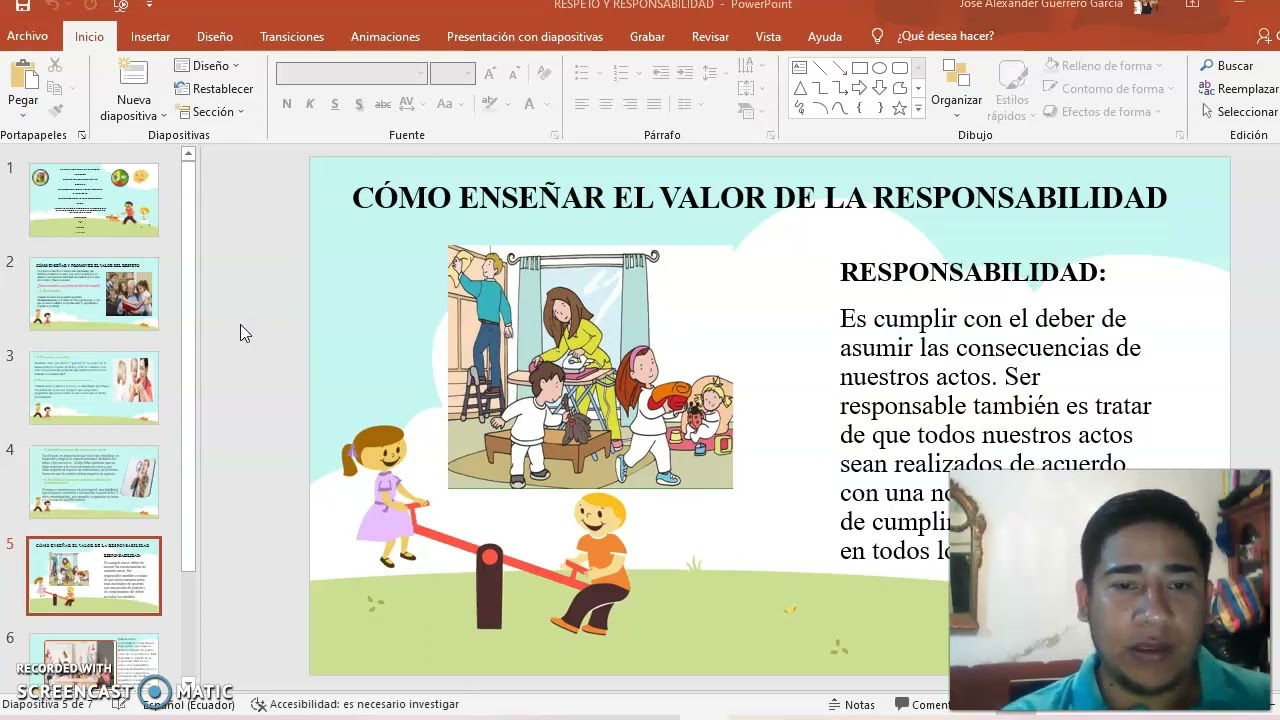This screenshot has height=720, width=1280.
Task: Click the increase indent icon
Action: point(685,73)
